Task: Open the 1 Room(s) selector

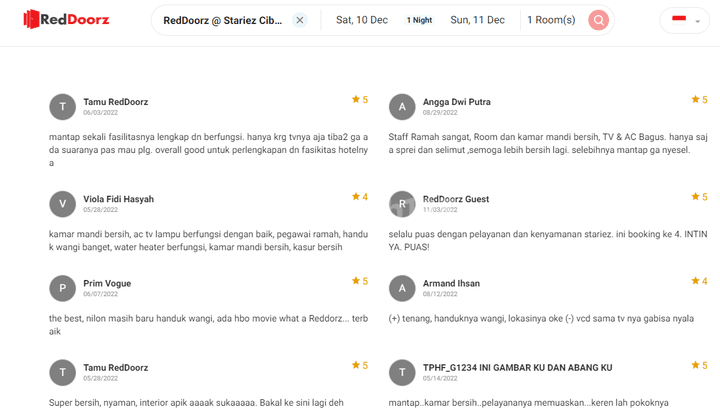Action: [551, 20]
